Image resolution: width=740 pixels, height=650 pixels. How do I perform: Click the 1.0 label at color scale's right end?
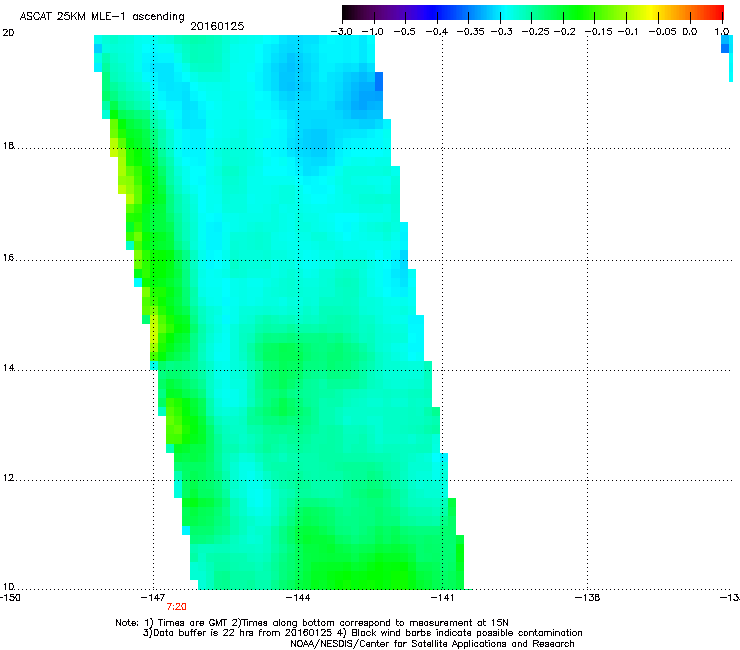tap(722, 32)
